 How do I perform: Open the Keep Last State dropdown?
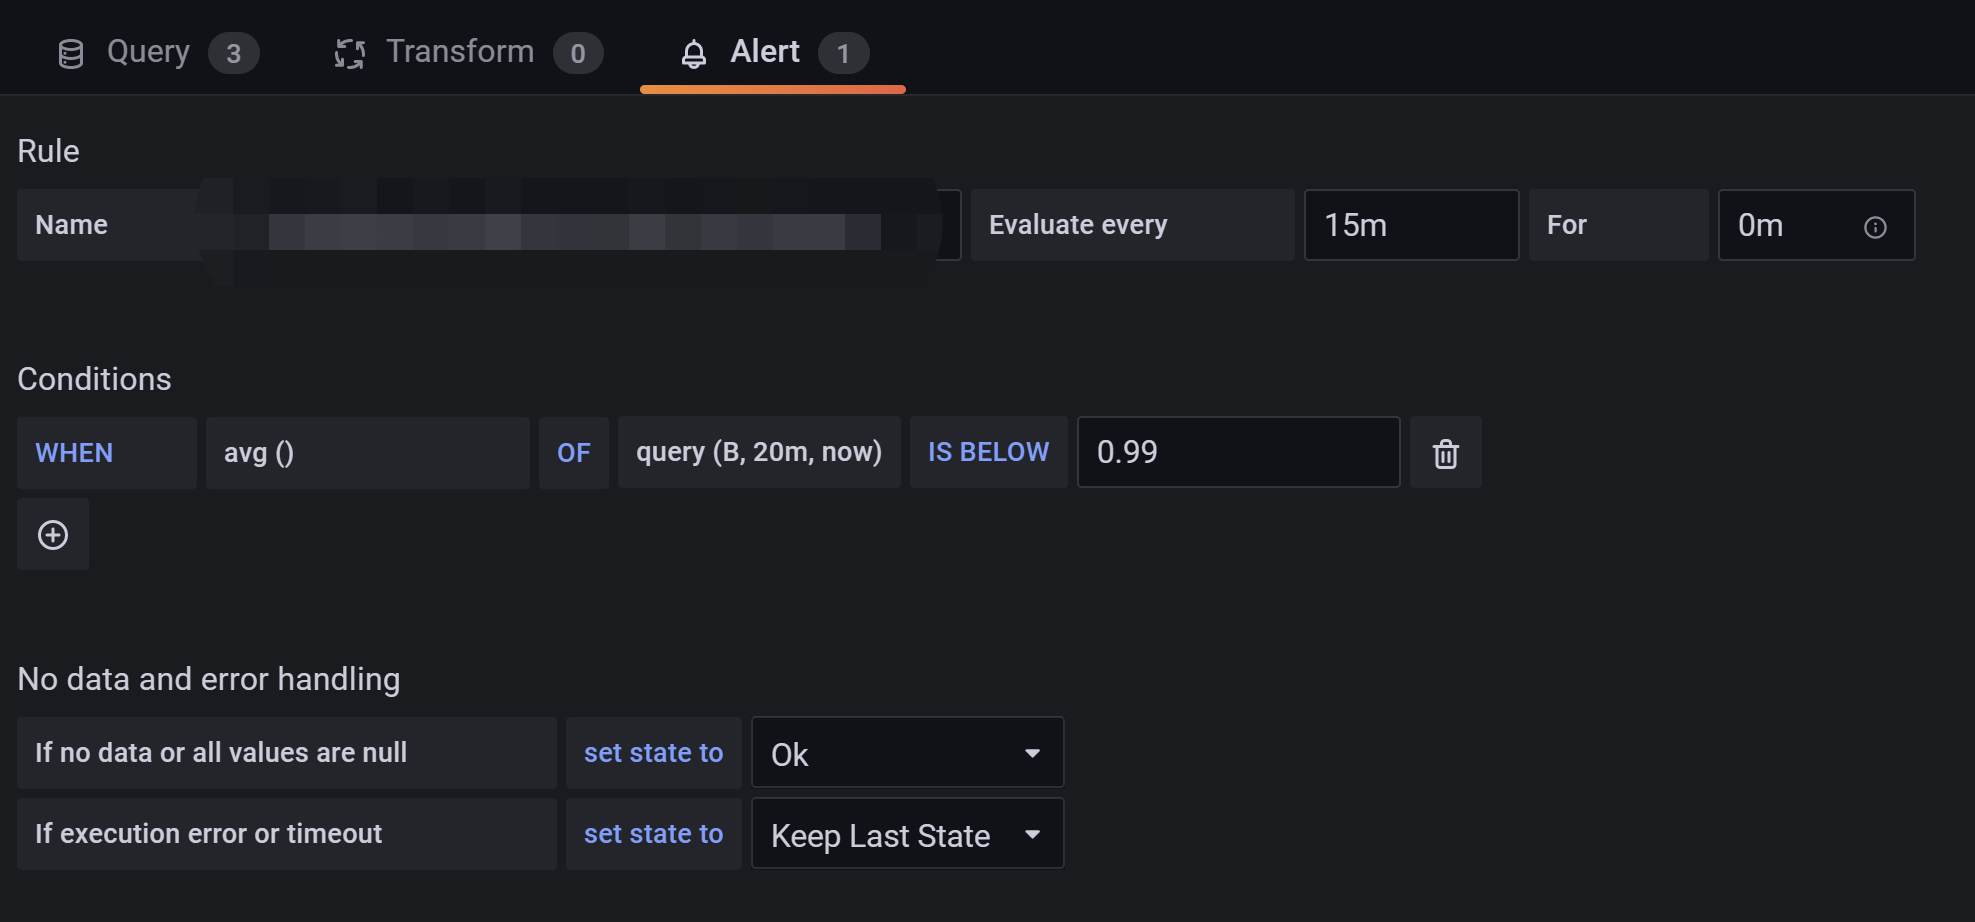point(906,834)
